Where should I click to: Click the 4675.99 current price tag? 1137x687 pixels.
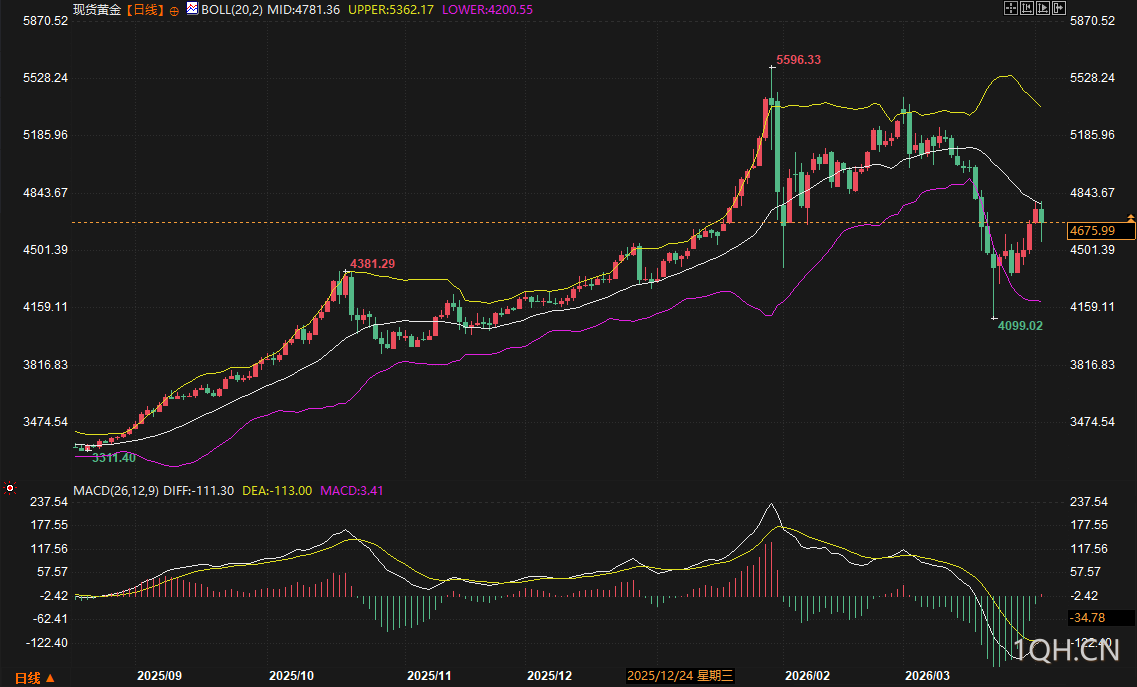(1101, 231)
